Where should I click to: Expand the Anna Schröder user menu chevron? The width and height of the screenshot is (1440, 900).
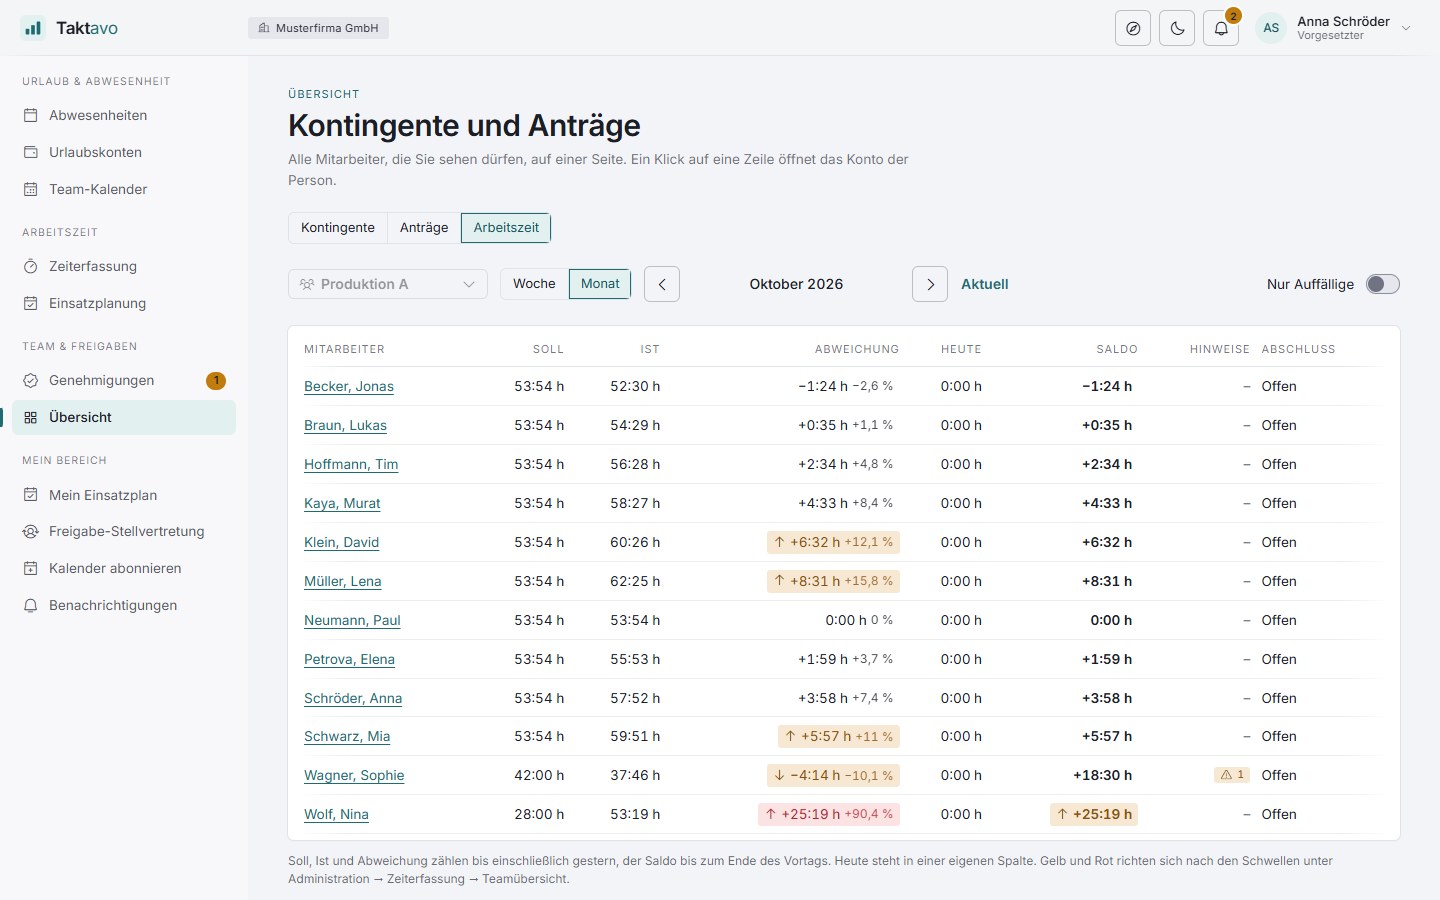pos(1406,28)
